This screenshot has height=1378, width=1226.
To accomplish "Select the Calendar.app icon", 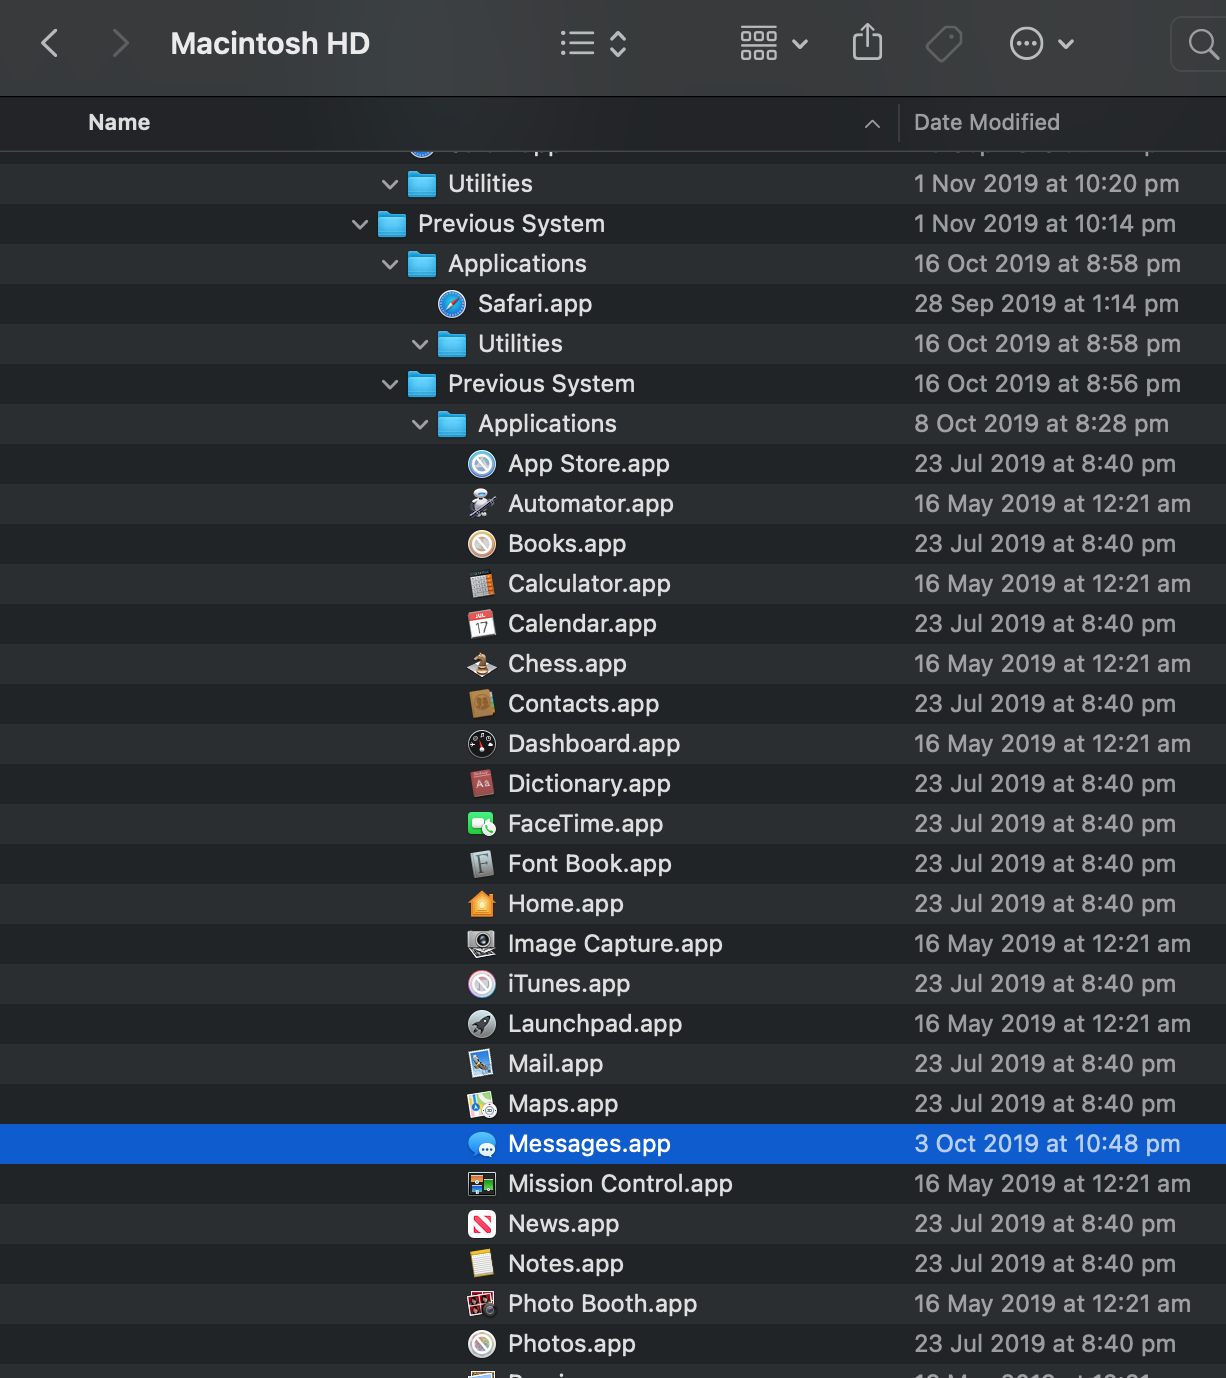I will point(482,624).
